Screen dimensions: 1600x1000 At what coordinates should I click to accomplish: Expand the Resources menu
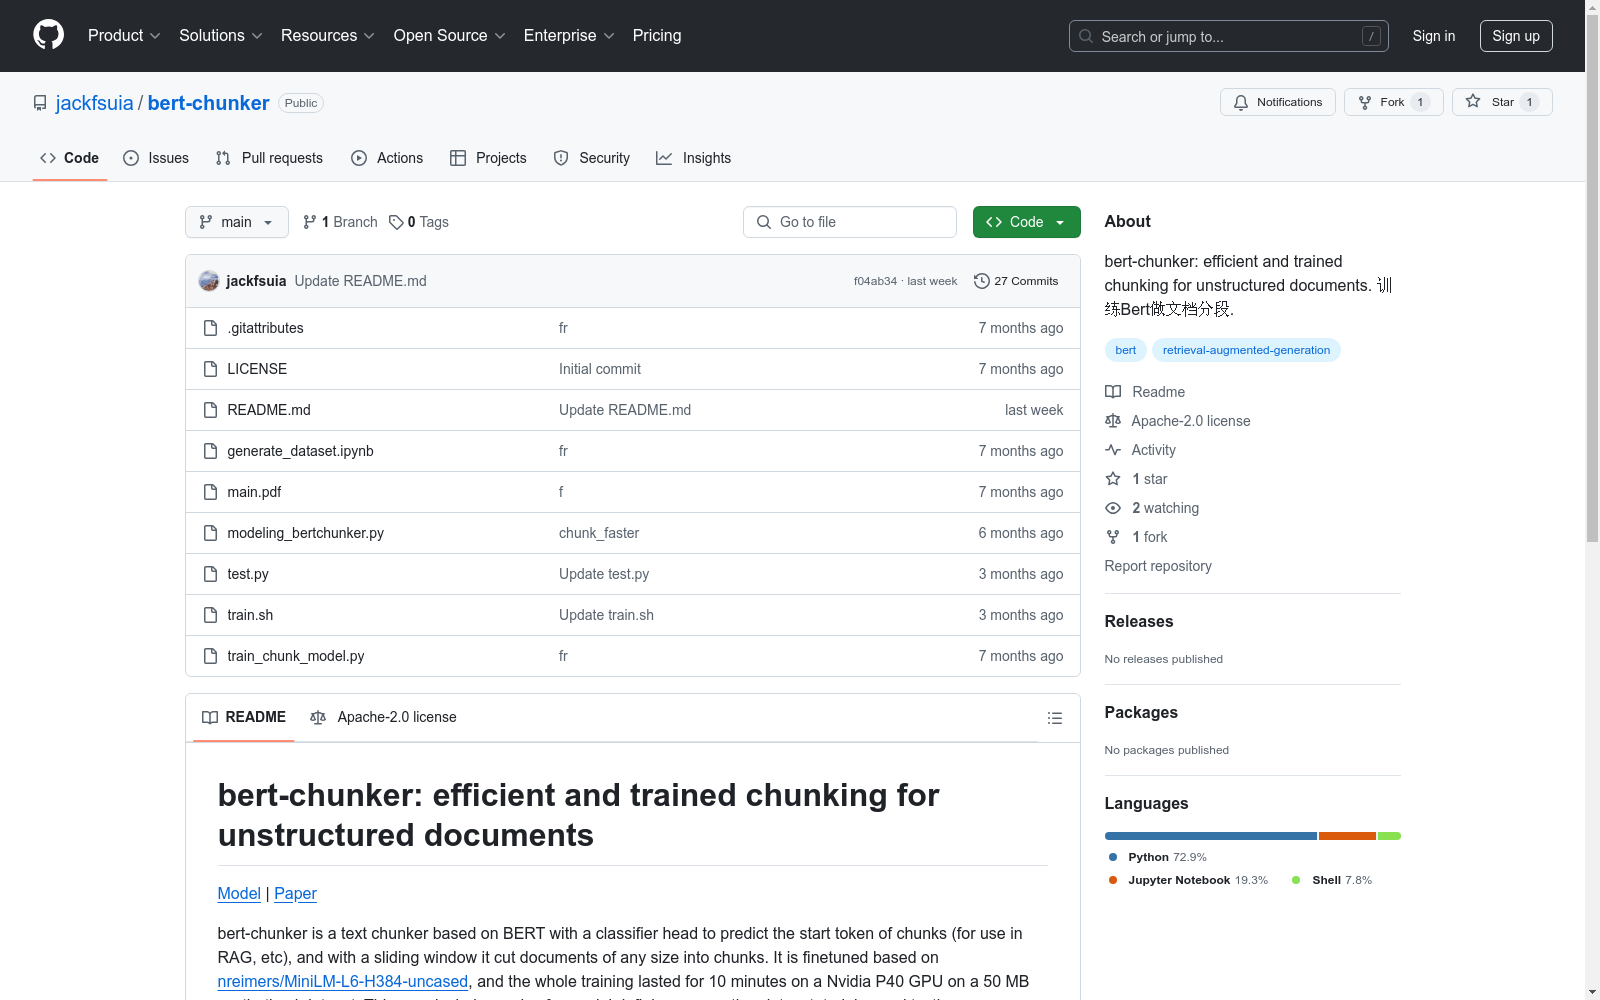(328, 36)
